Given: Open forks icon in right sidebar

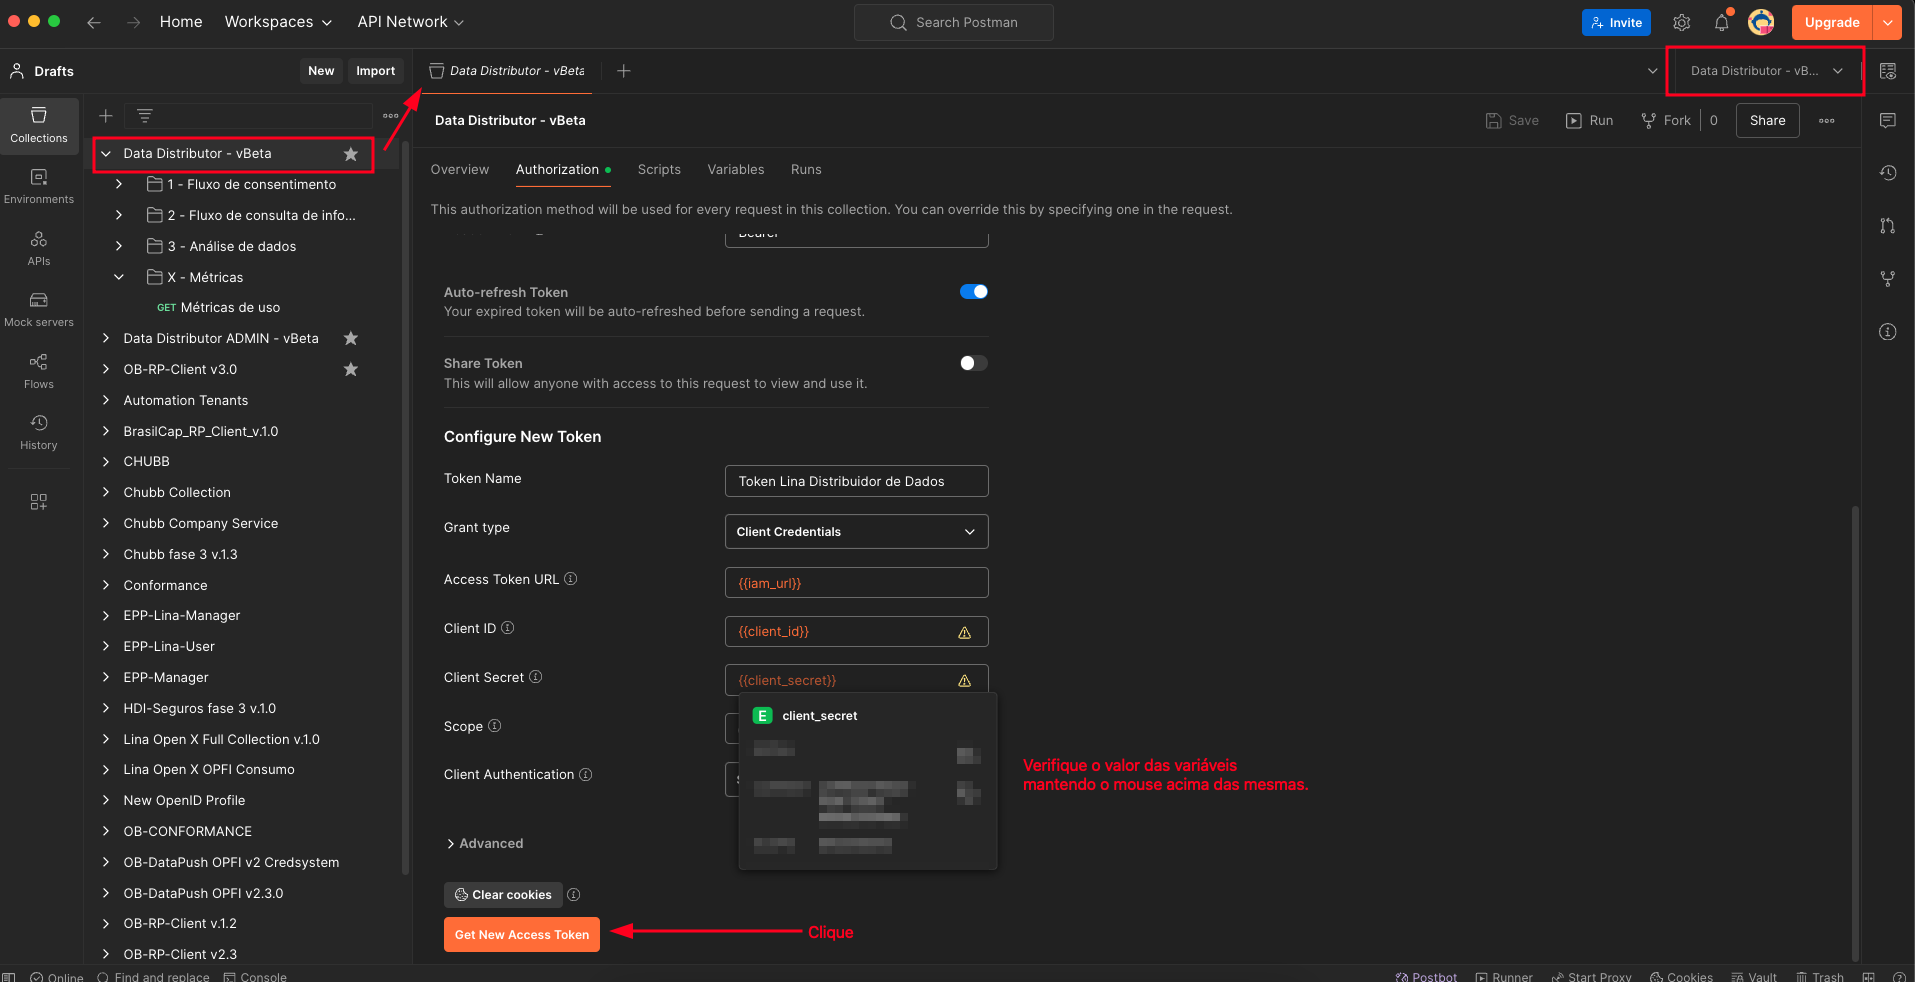Looking at the screenshot, I should point(1888,279).
